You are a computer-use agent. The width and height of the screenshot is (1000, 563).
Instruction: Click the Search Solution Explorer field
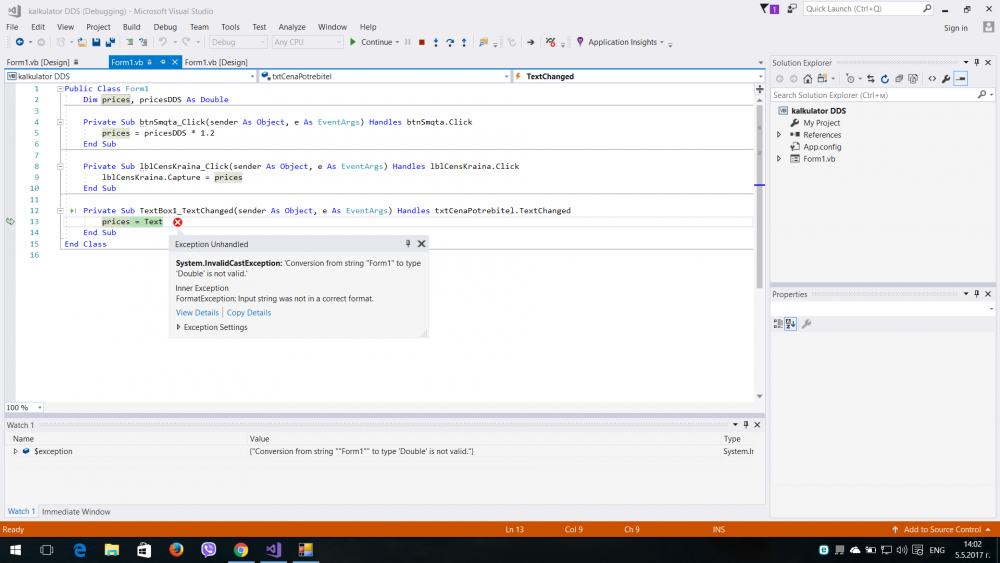[875, 95]
